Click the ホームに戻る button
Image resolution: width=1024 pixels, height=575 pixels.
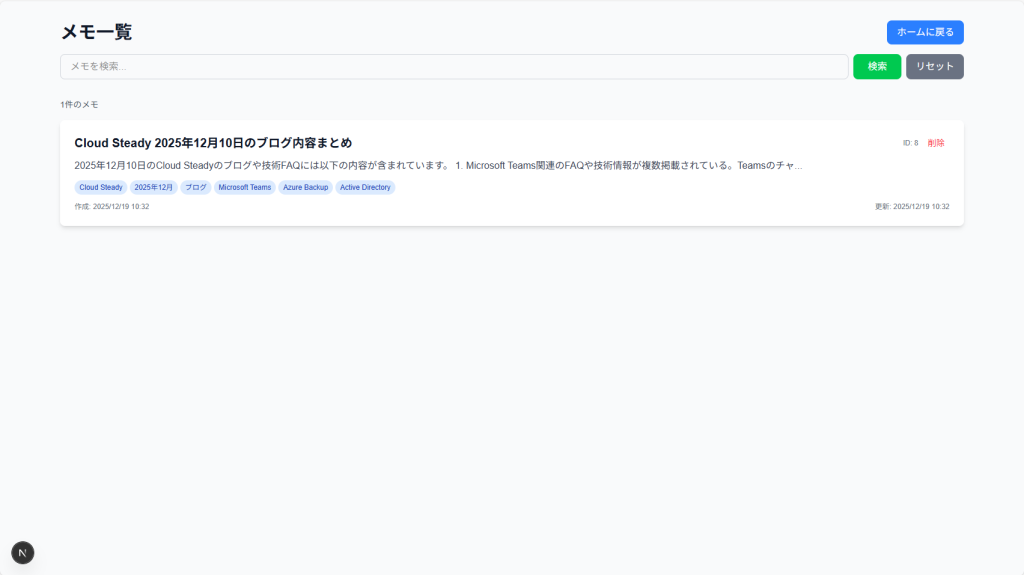pyautogui.click(x=924, y=32)
